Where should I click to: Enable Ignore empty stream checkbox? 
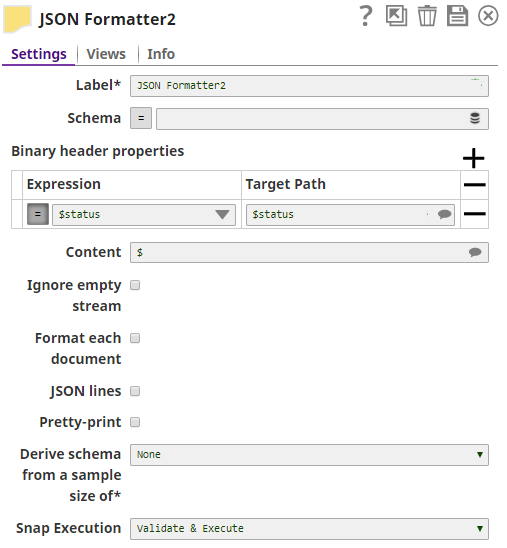pos(135,285)
